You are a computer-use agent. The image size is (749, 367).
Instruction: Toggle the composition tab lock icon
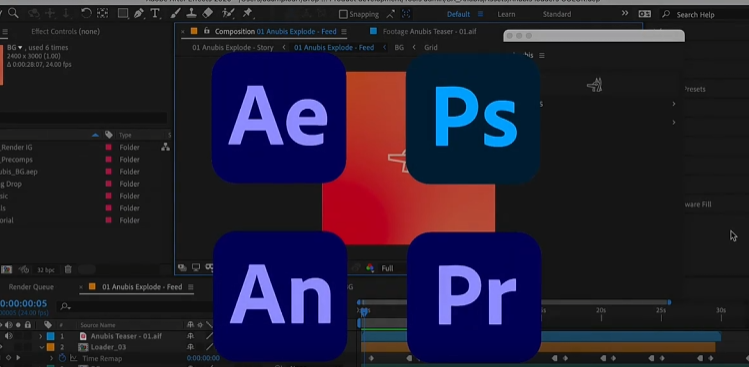206,31
